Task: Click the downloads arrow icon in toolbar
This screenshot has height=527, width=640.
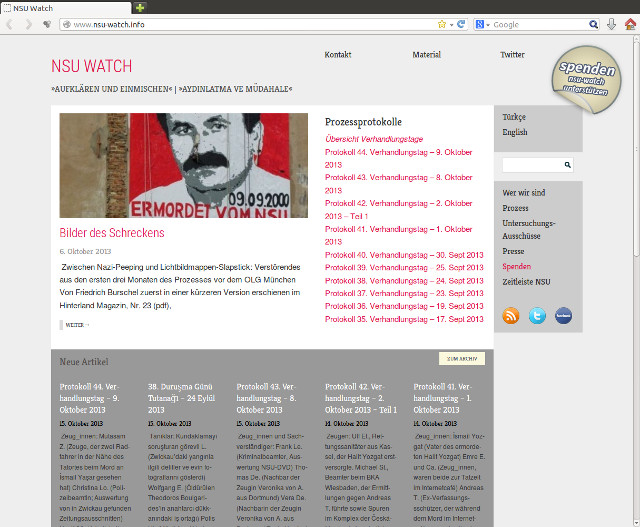Action: [610, 24]
